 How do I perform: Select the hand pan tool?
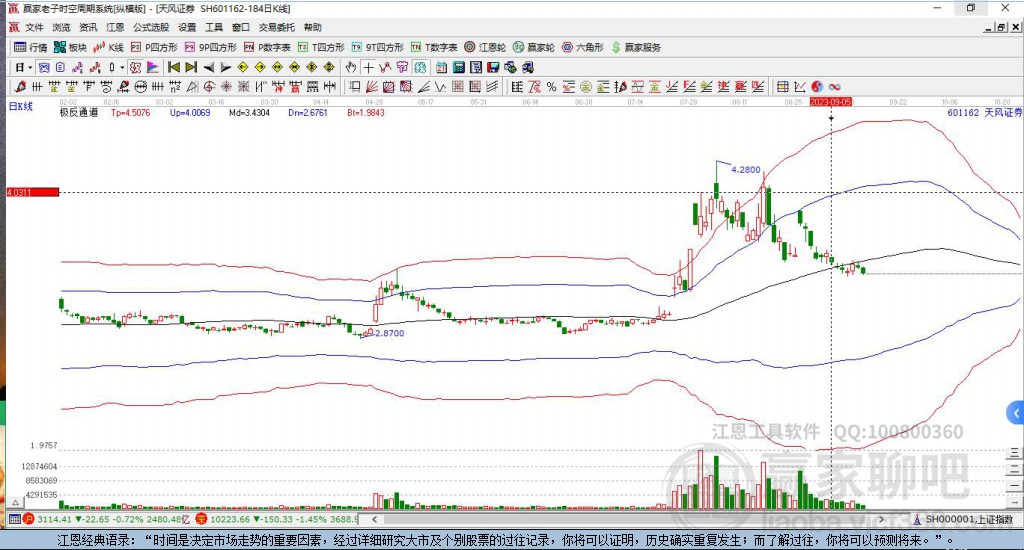[x=351, y=67]
